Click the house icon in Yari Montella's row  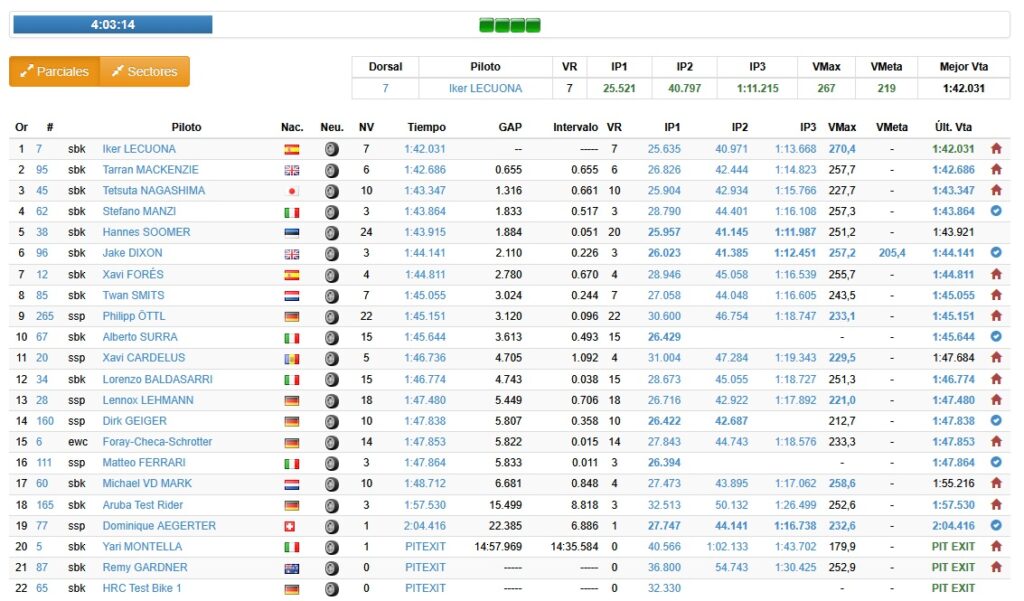coord(996,546)
